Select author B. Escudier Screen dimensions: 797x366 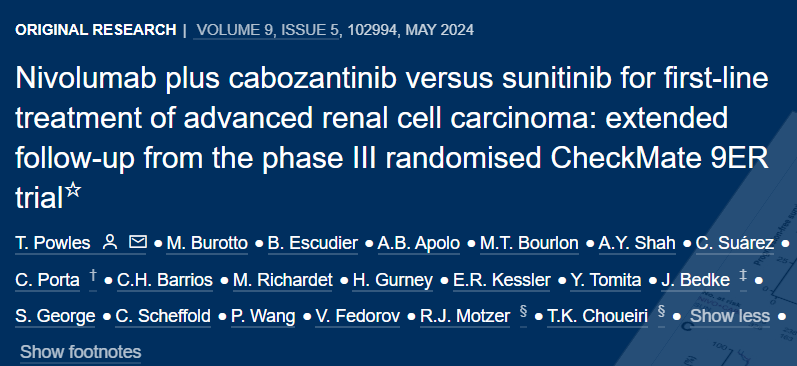pos(313,243)
